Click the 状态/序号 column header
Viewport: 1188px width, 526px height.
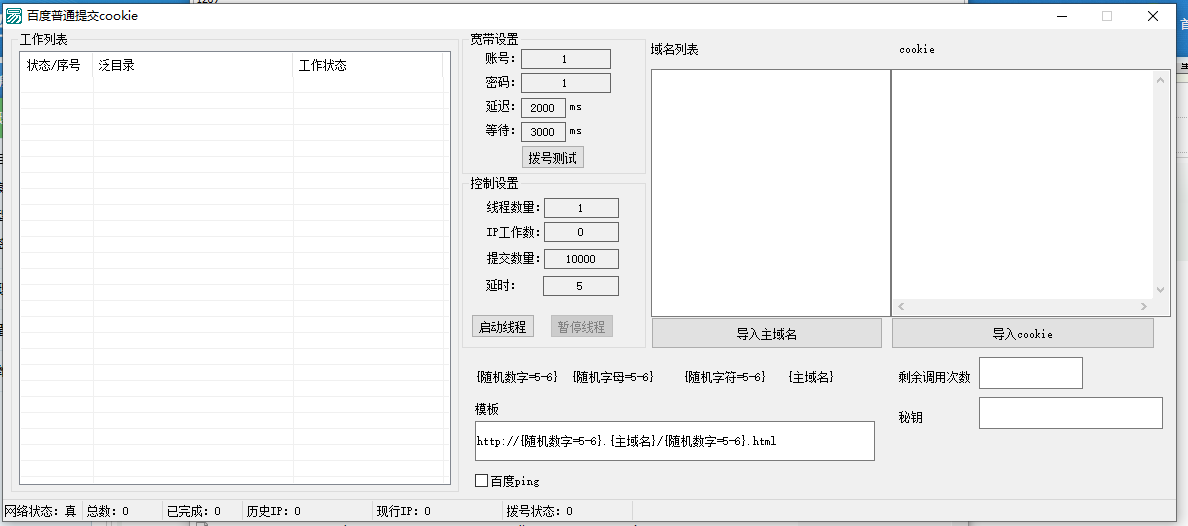[56, 65]
